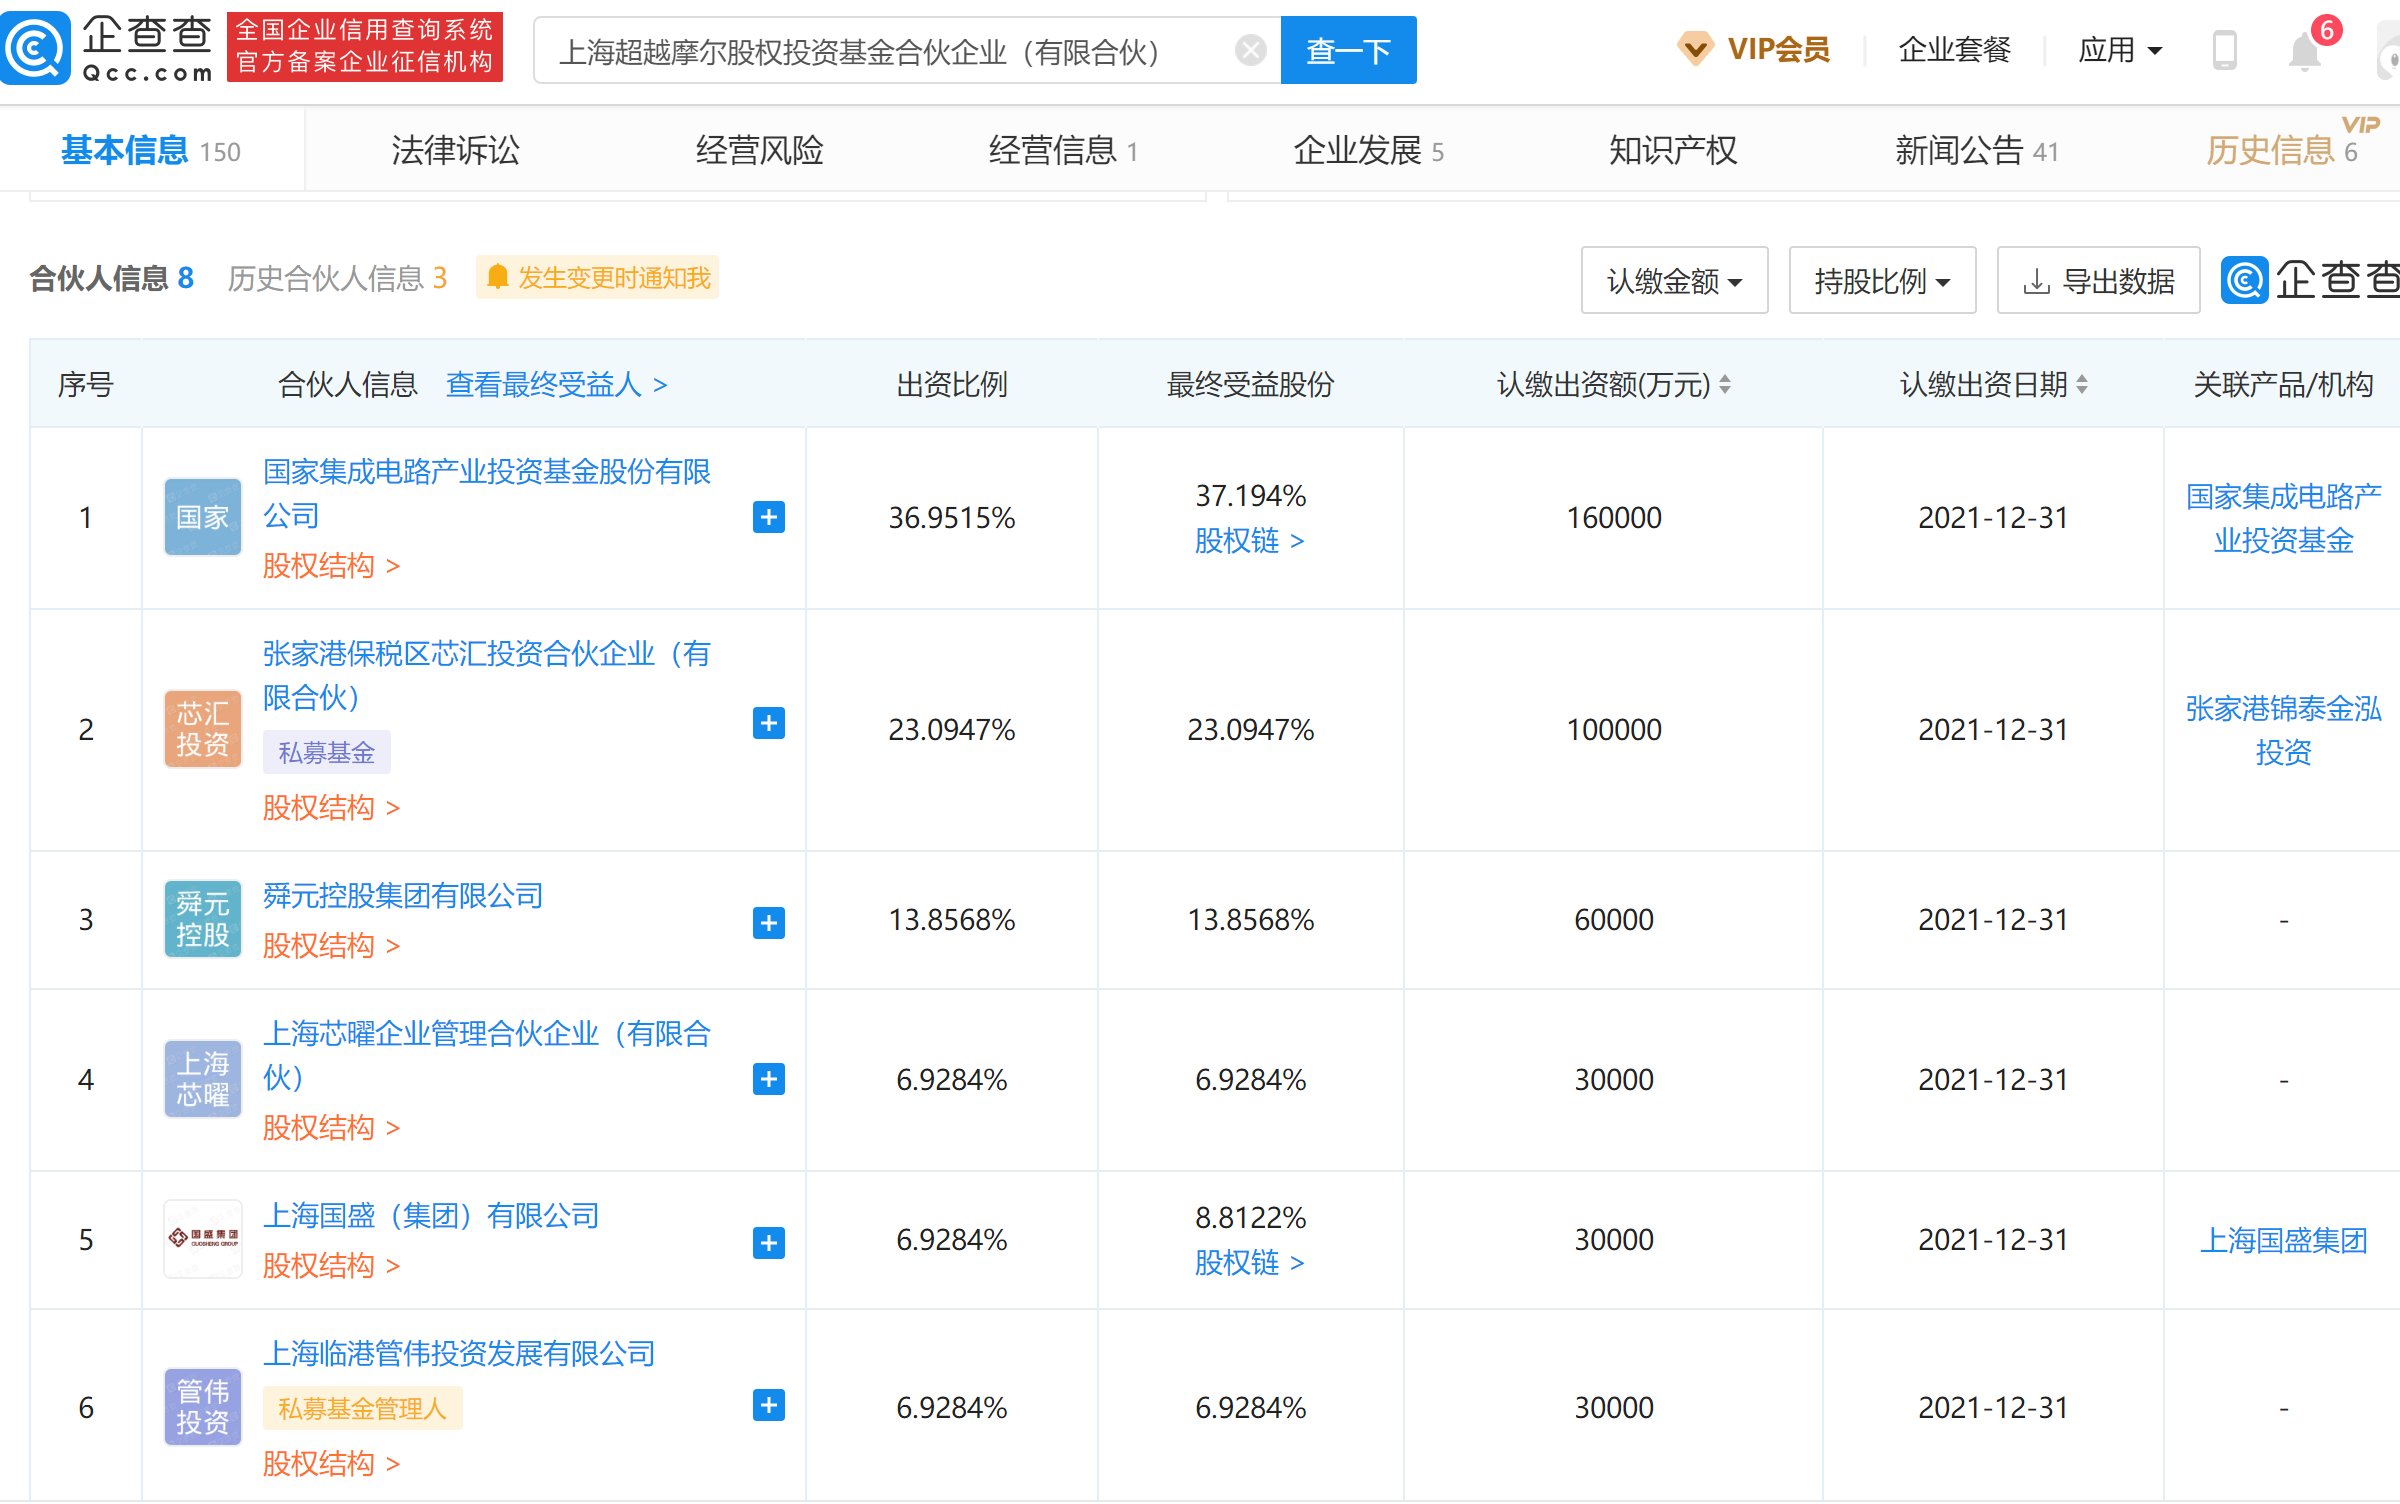2400x1504 pixels.
Task: Click the bell icon in 发生变更时通知我
Action: point(497,277)
